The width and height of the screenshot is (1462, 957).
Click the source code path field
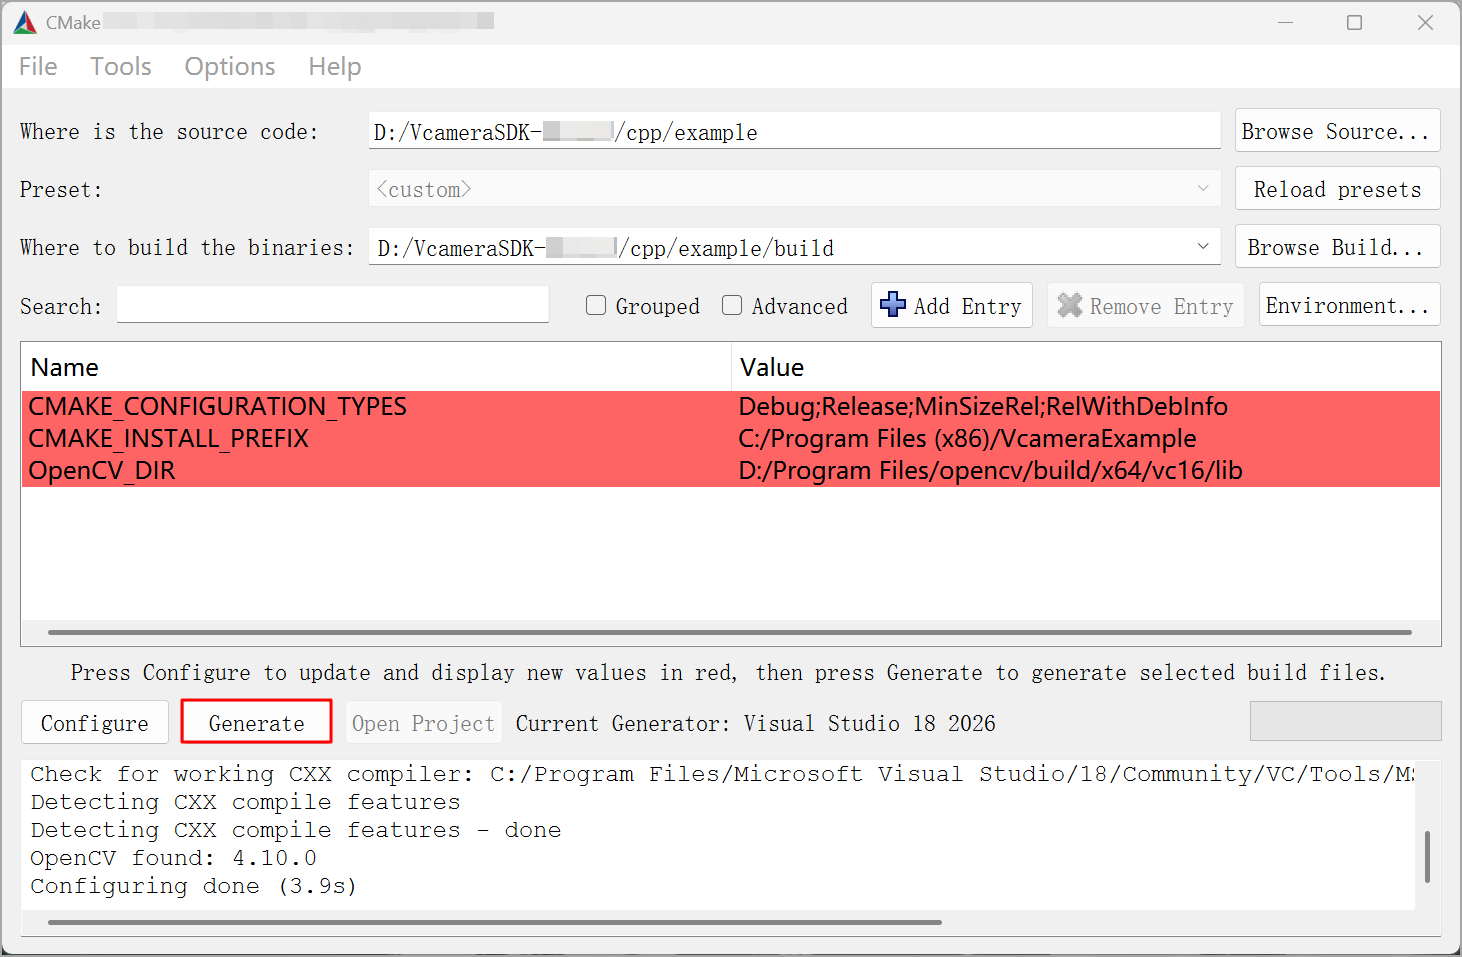pos(795,131)
